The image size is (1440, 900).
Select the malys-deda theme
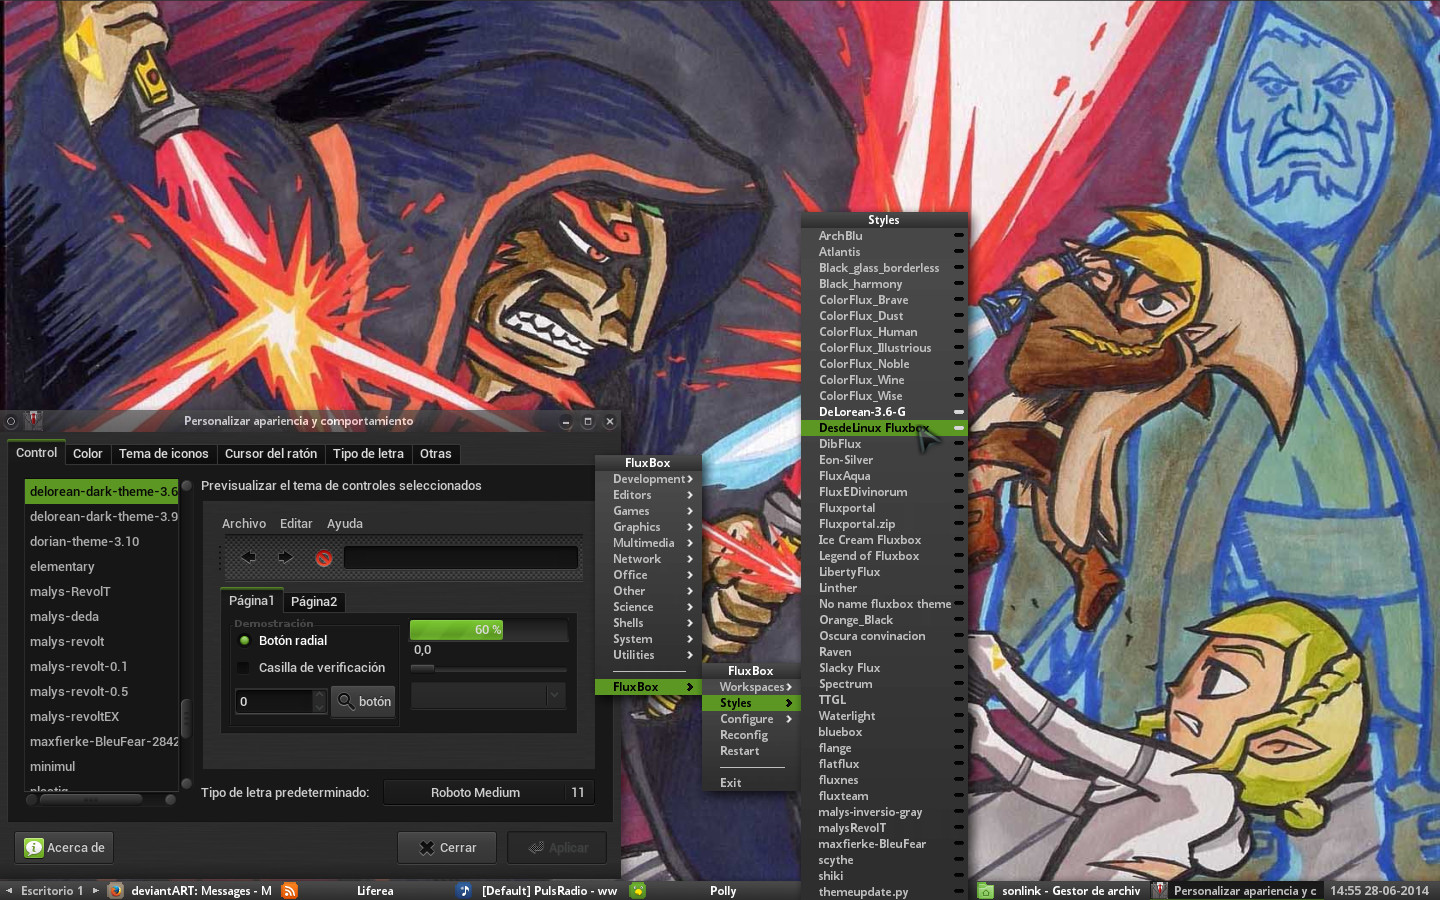coord(102,617)
